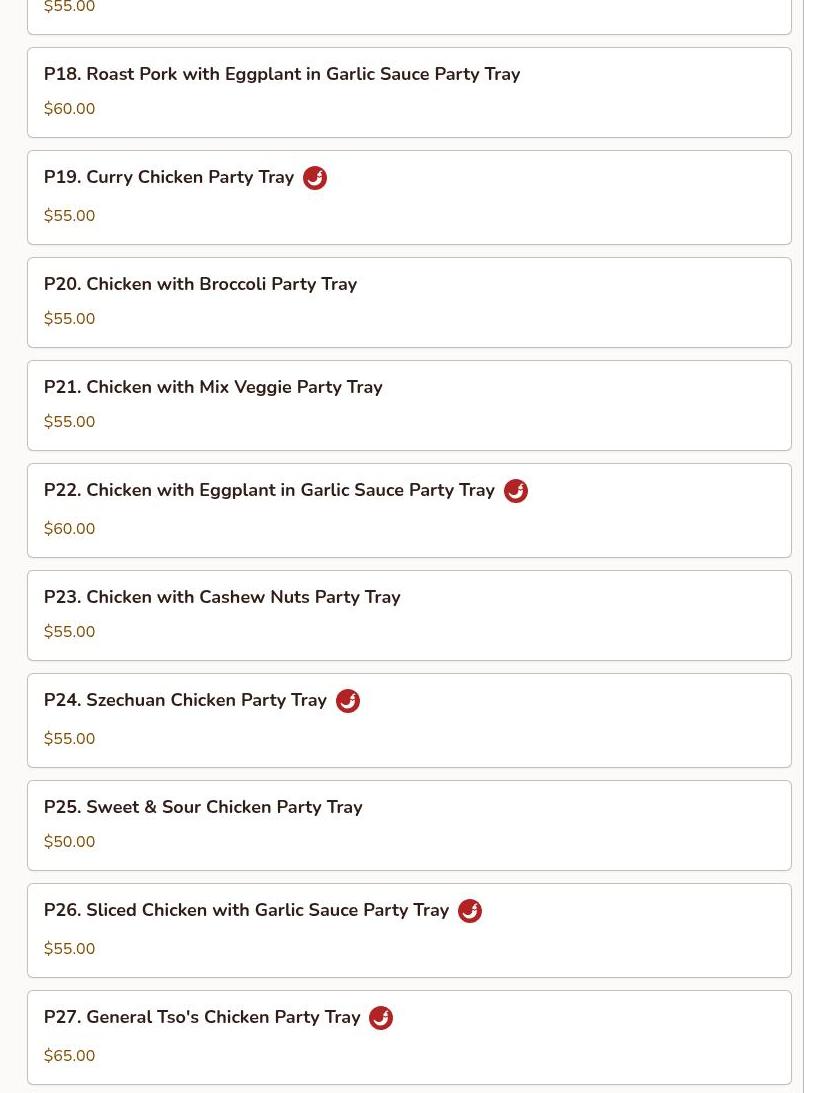Image resolution: width=824 pixels, height=1093 pixels.
Task: Select P22 Chicken with Eggplant in Garlic Sauce
Action: point(409,510)
